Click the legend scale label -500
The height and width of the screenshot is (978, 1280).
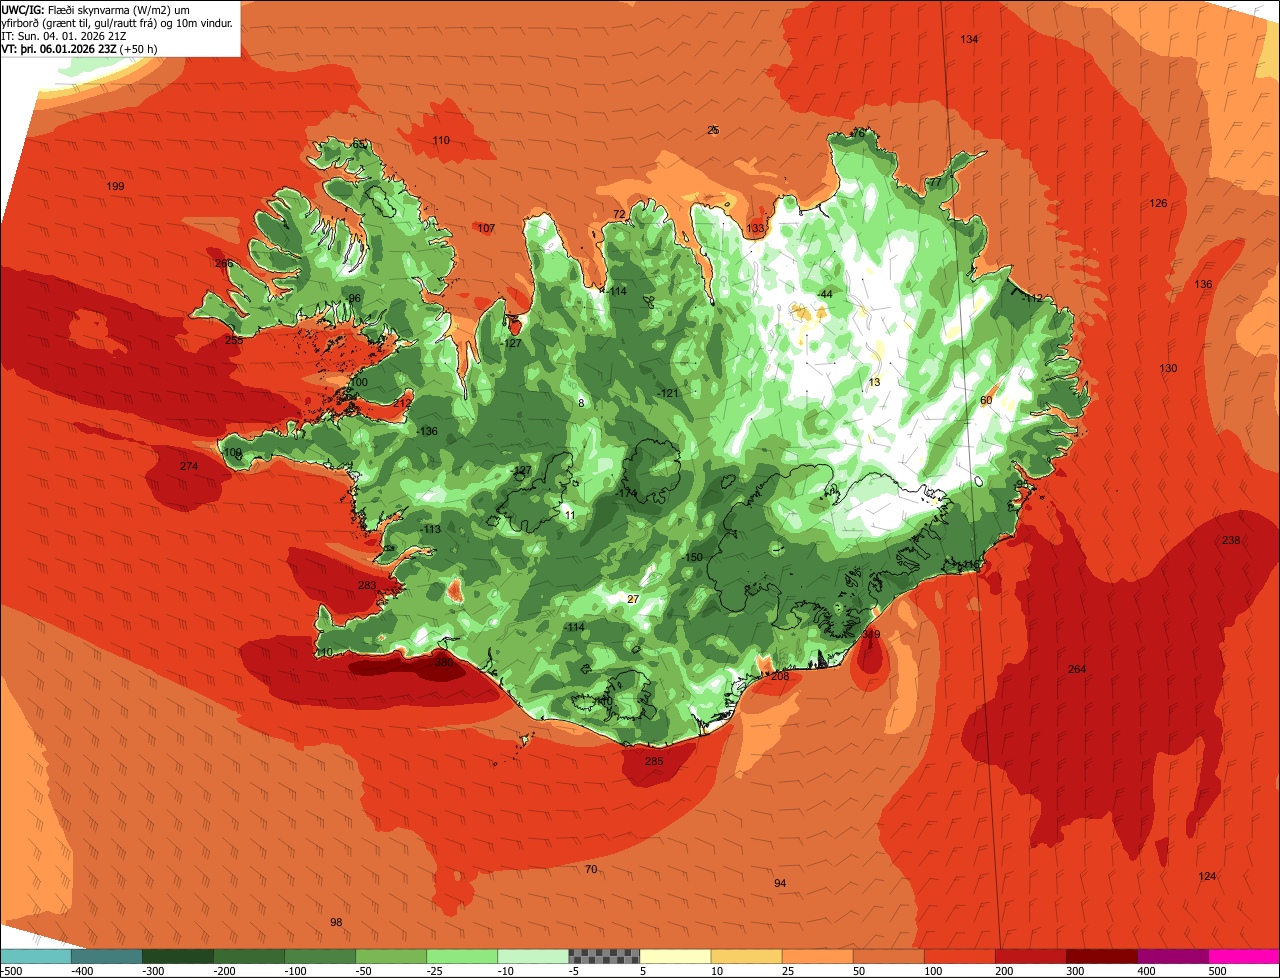[x=11, y=970]
